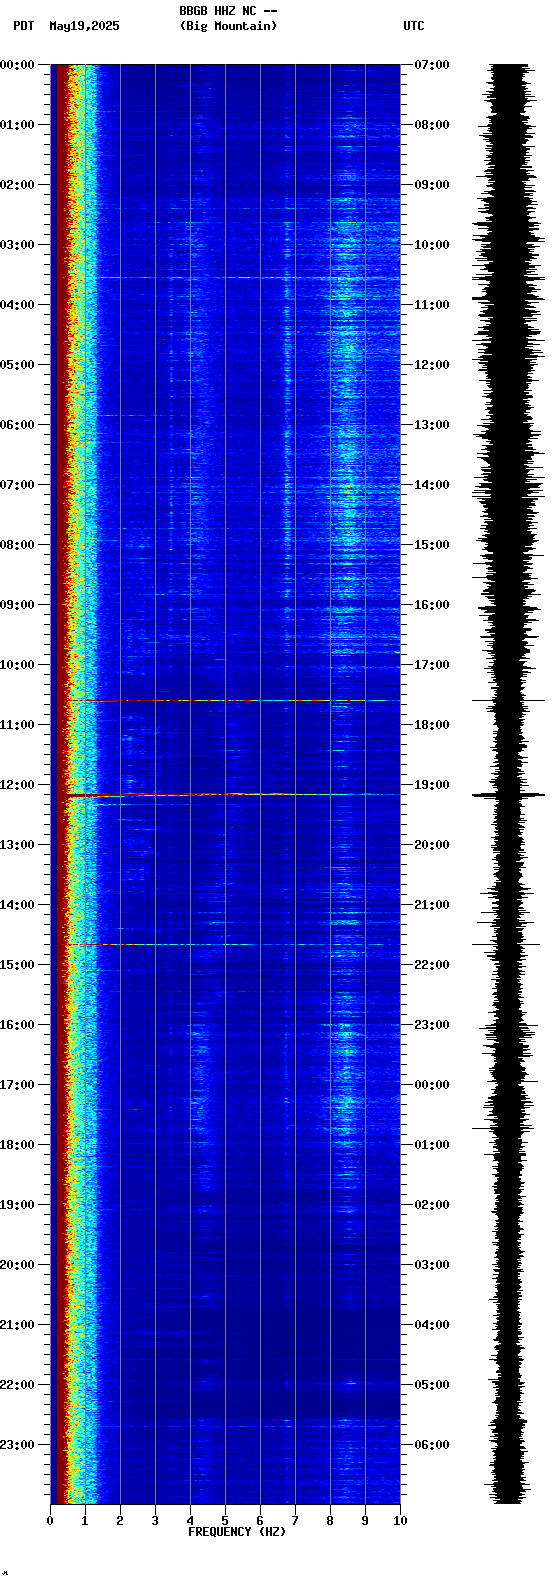Click the PDT '21:00' time label

point(18,1325)
